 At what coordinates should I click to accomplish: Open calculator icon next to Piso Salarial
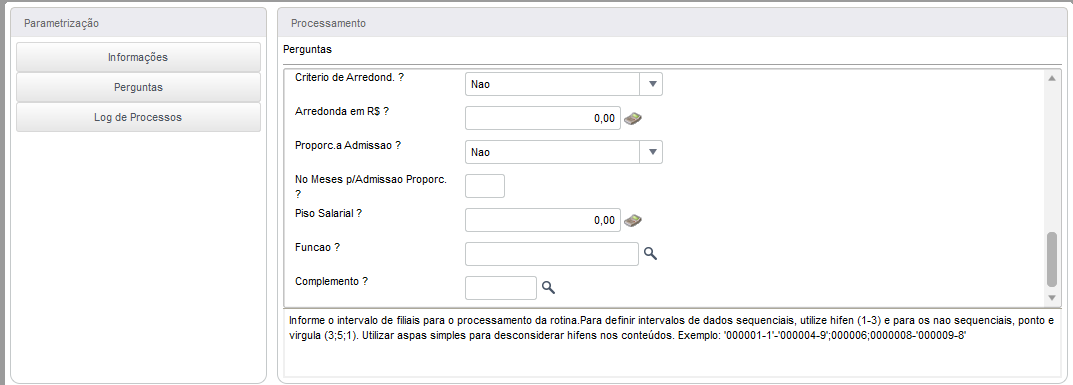633,220
